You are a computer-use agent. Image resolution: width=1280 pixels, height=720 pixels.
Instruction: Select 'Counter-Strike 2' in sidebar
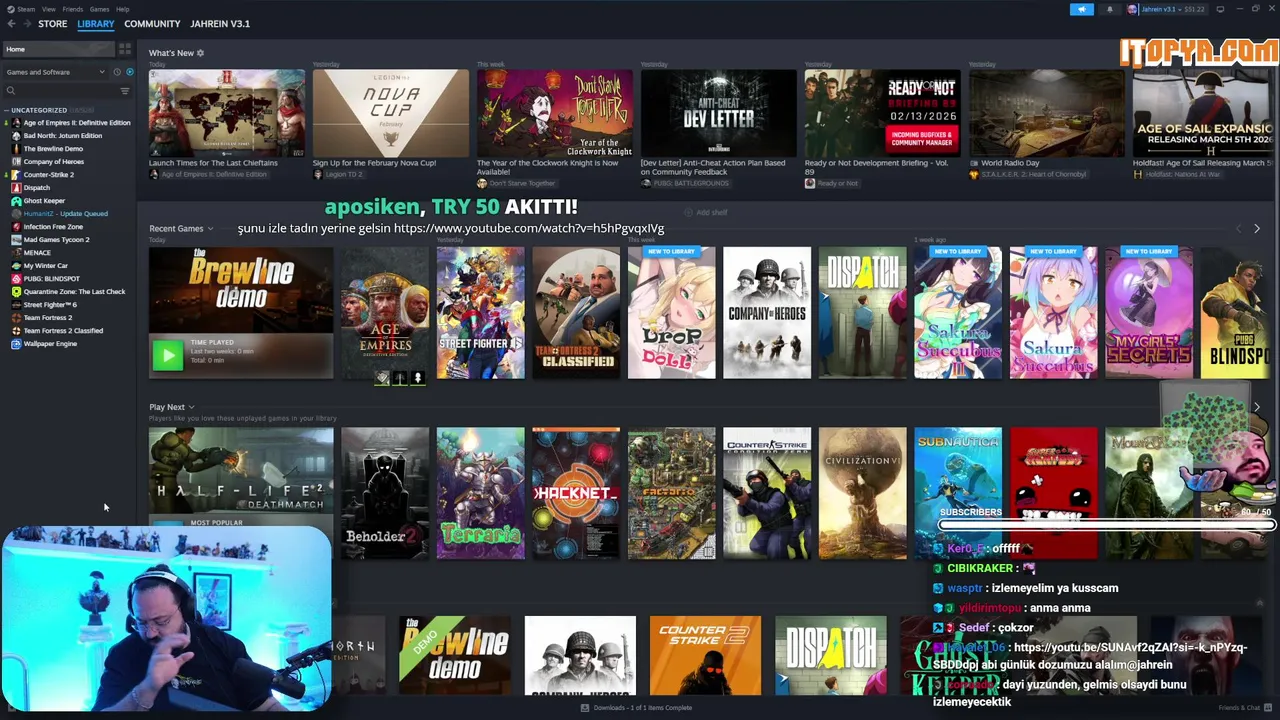[48, 175]
